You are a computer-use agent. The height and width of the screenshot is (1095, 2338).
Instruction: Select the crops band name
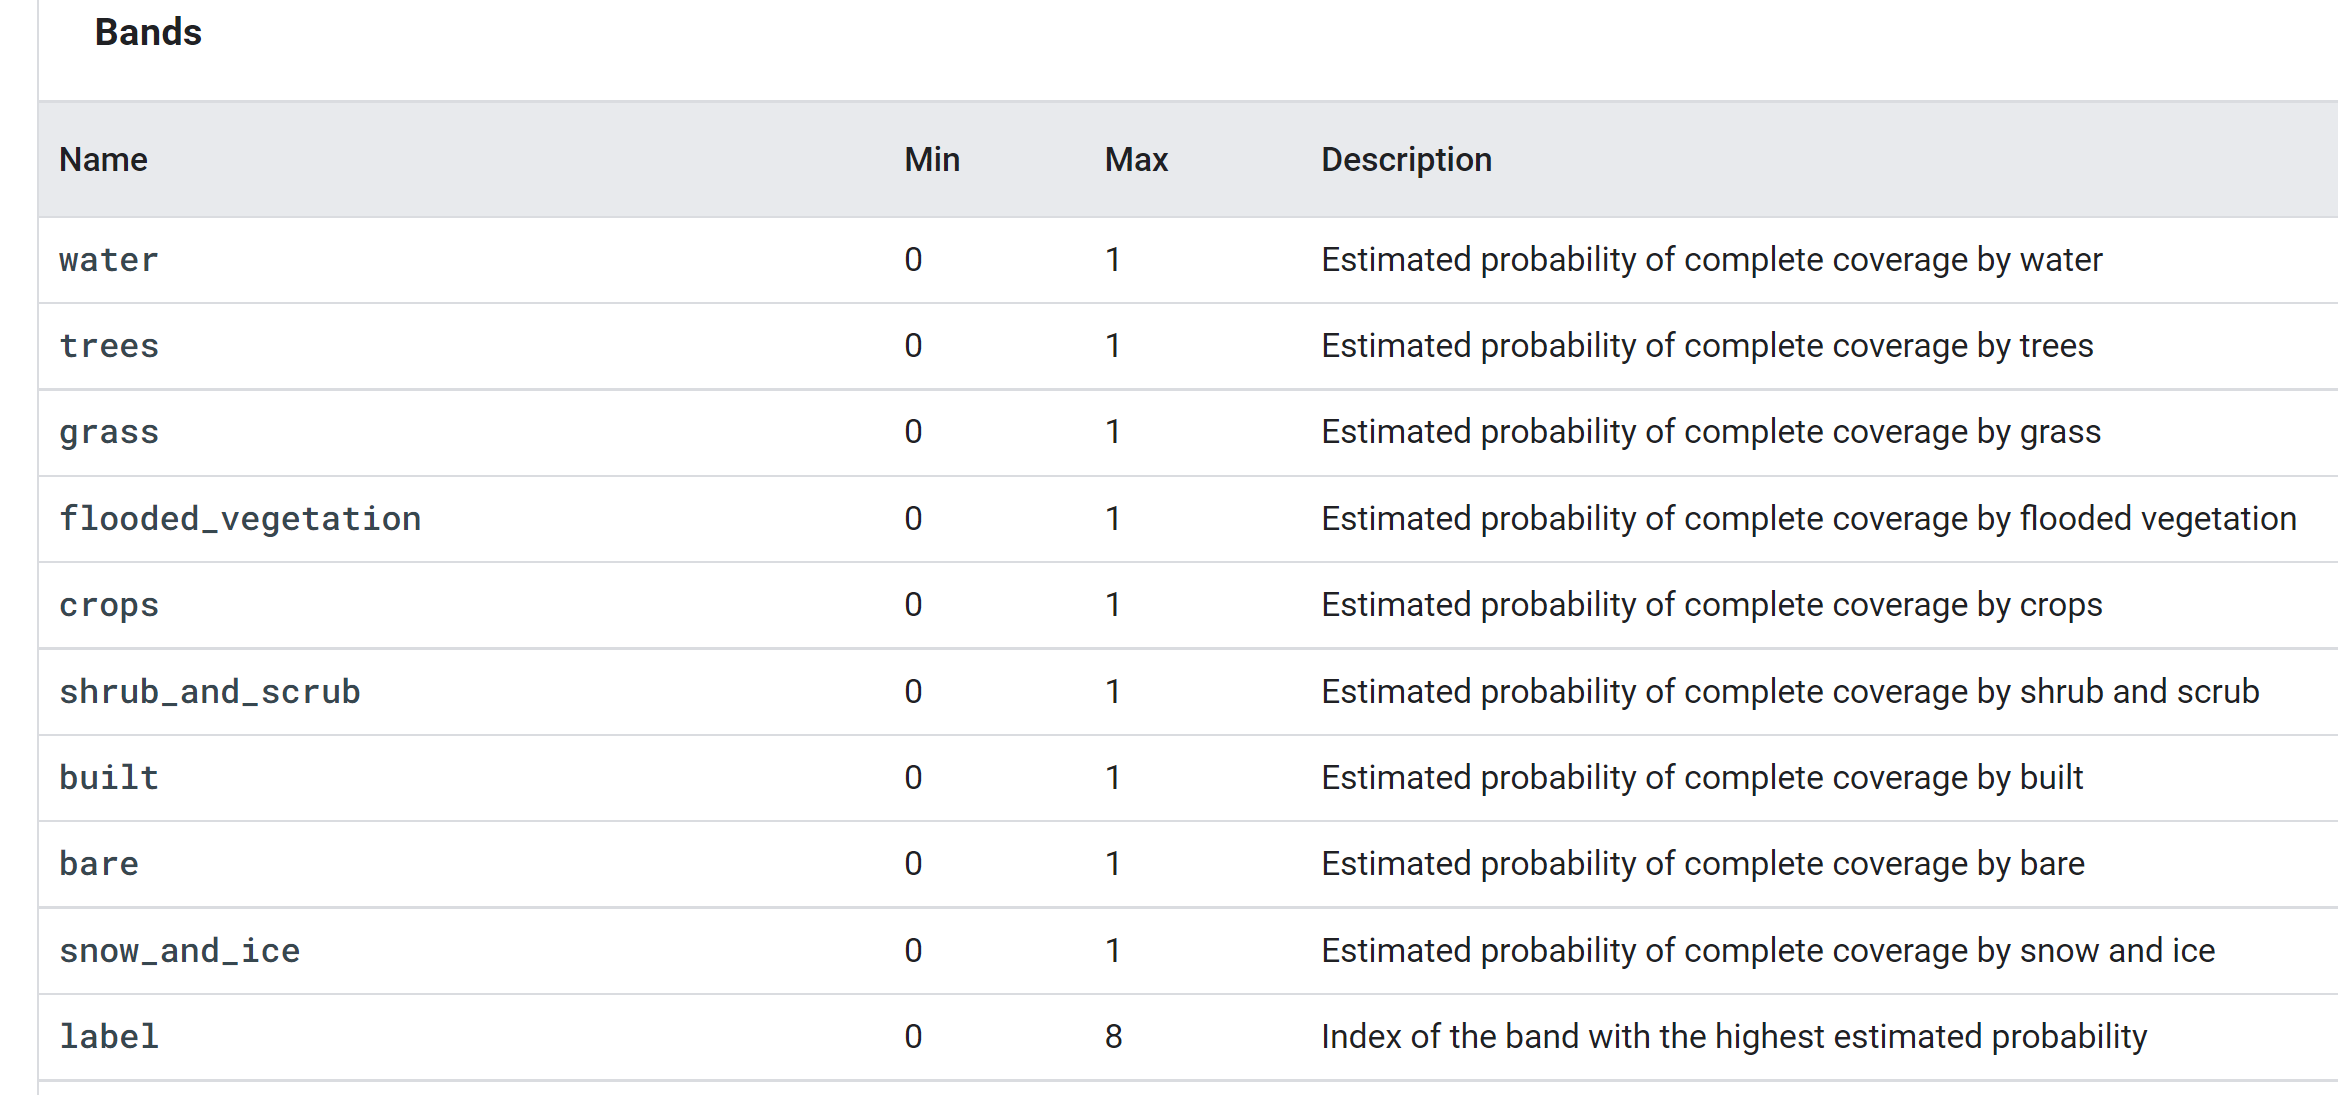click(108, 605)
